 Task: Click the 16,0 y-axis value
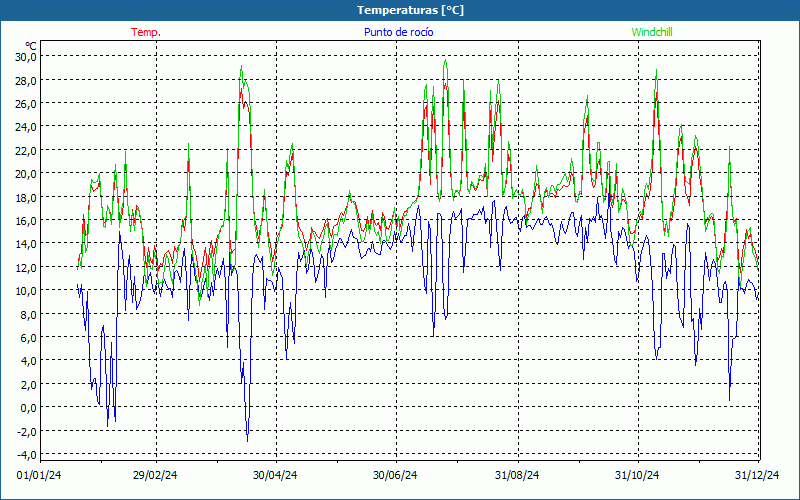point(26,220)
